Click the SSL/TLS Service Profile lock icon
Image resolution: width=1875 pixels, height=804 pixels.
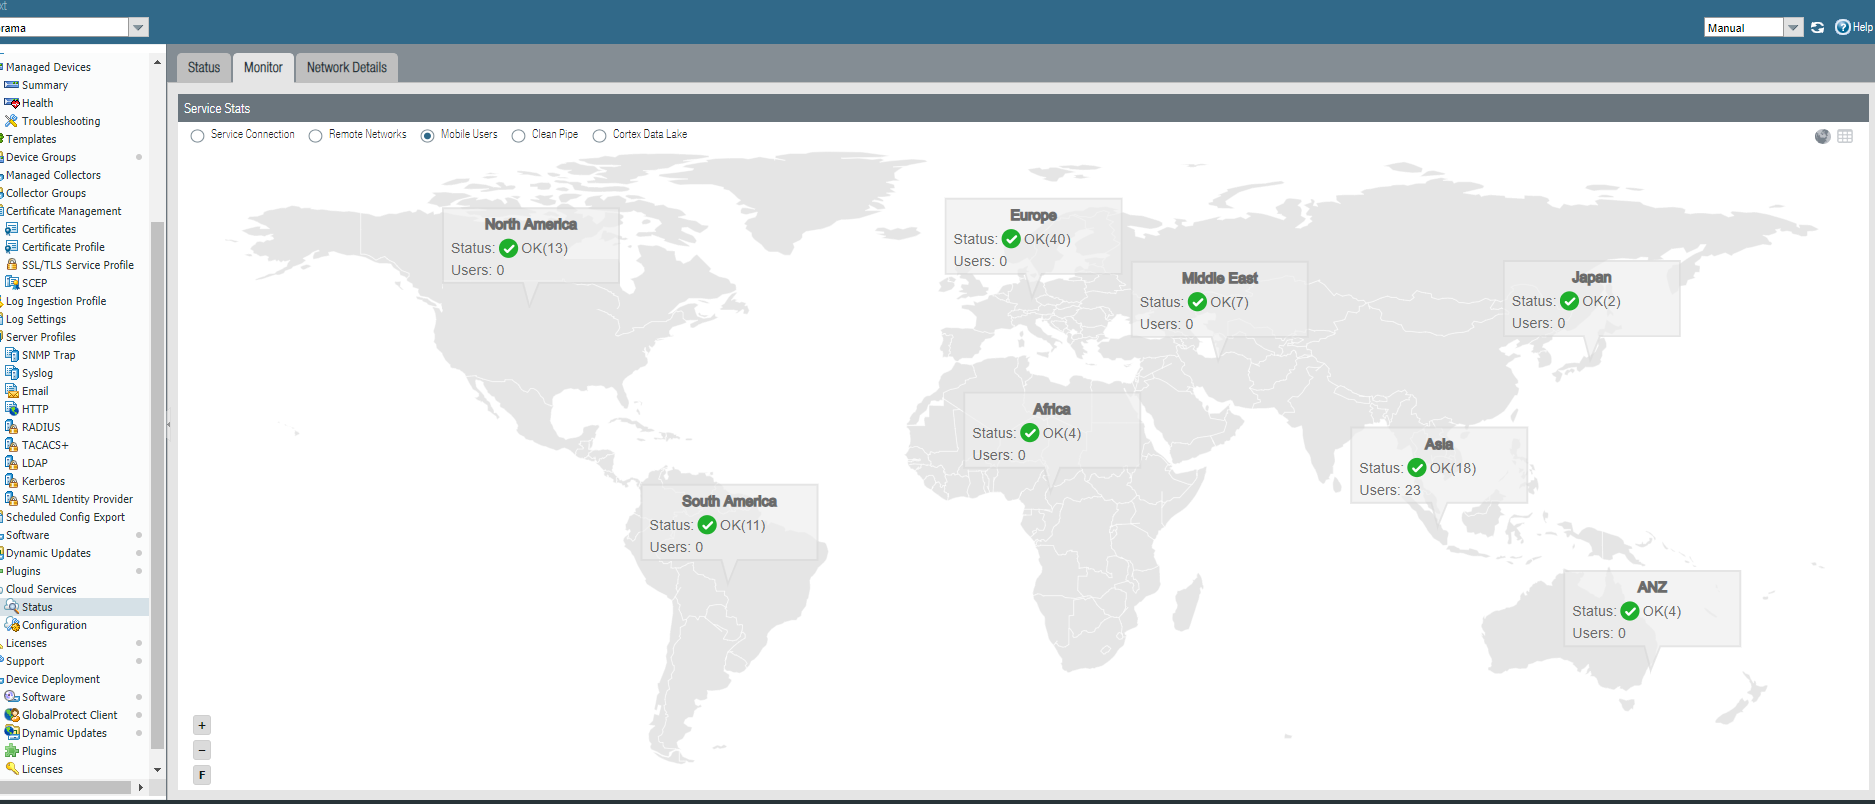coord(12,265)
